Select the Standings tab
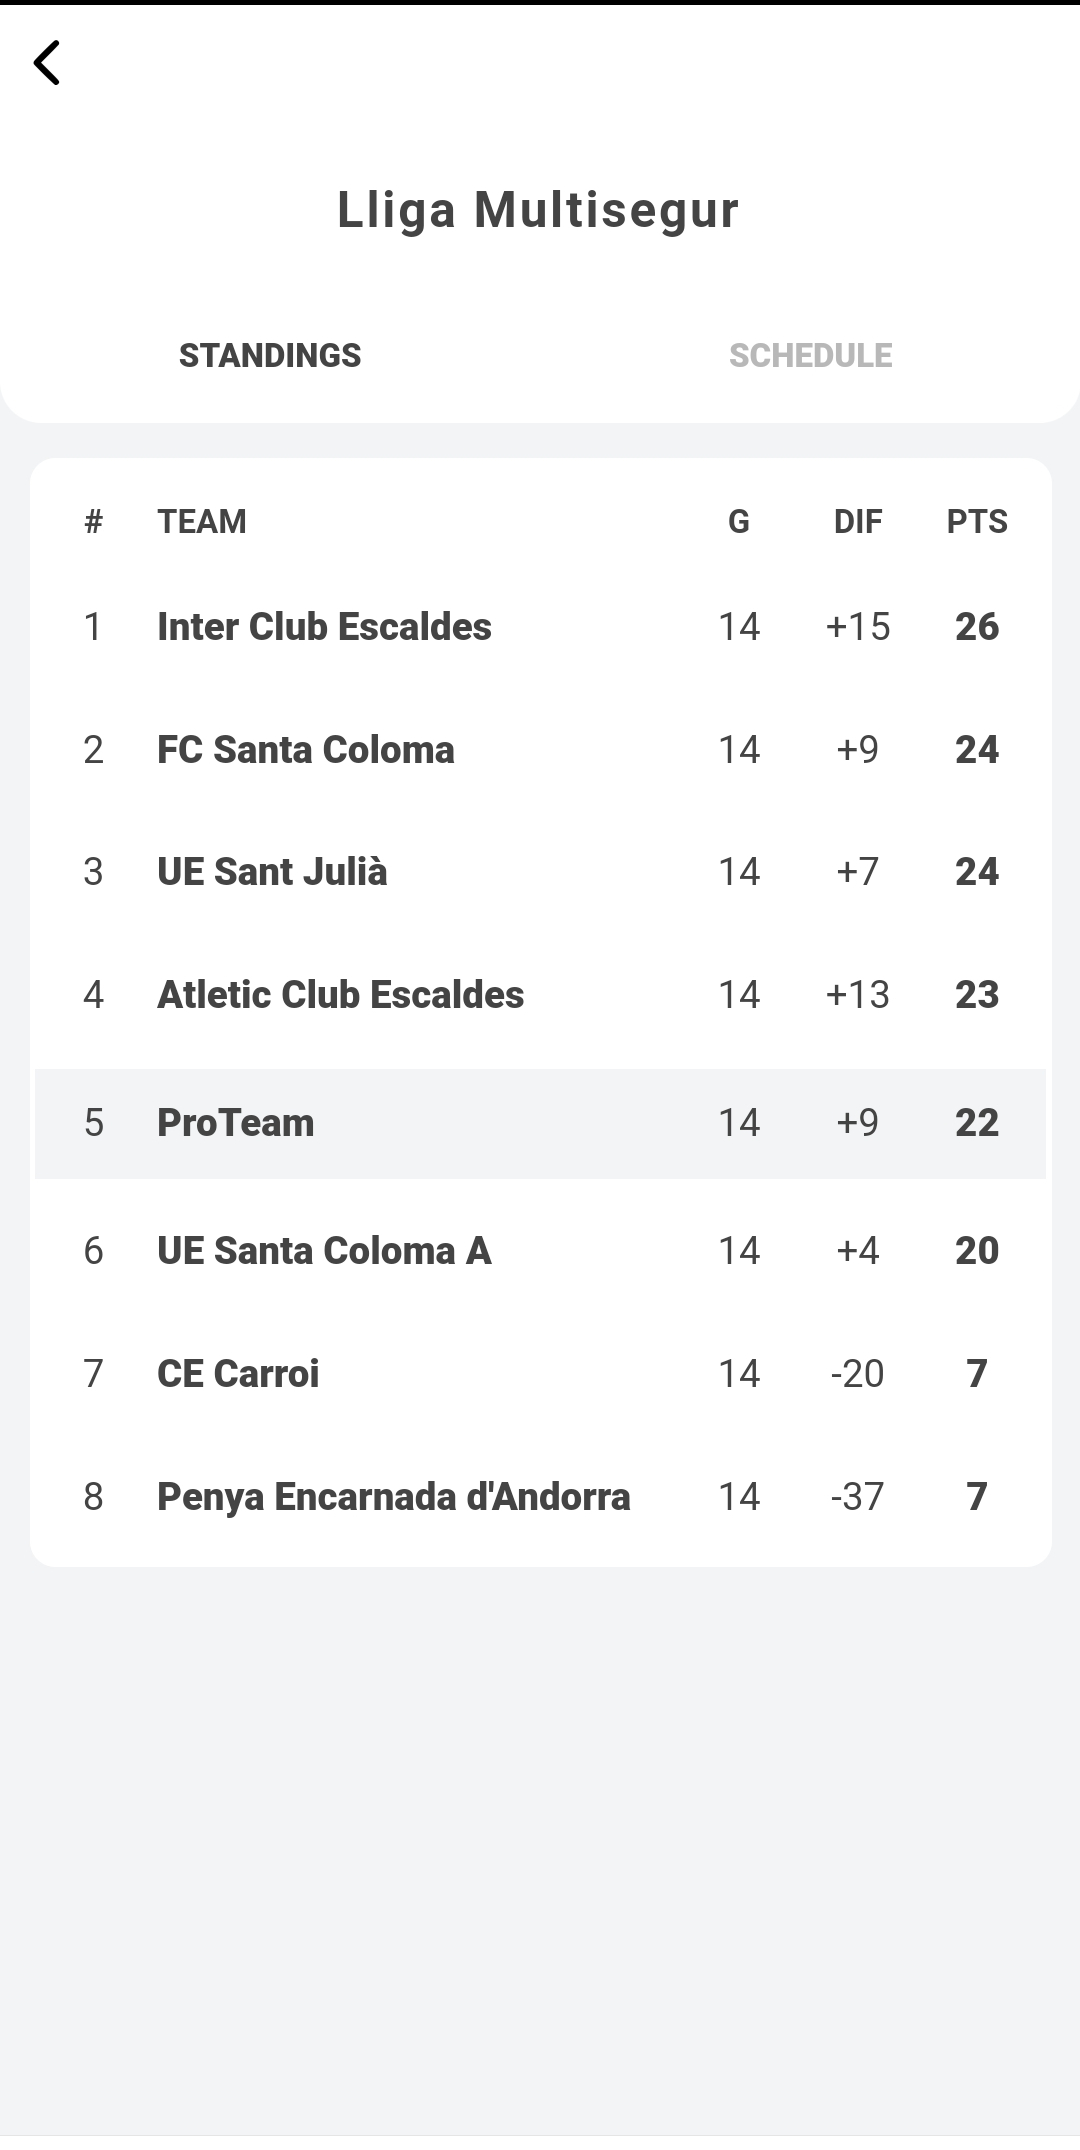Viewport: 1080px width, 2150px height. 270,356
